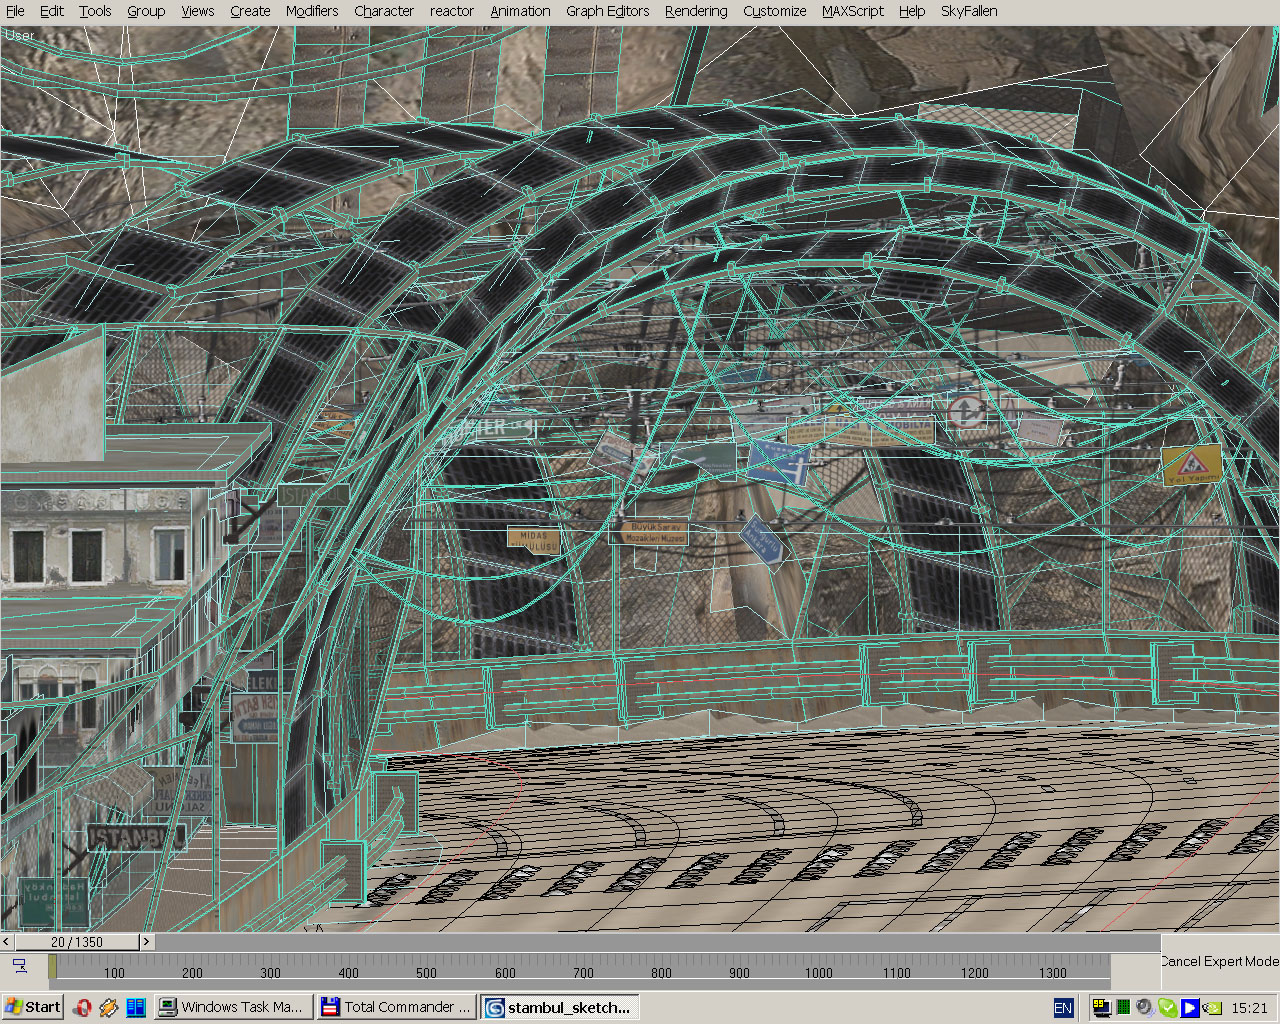Screen dimensions: 1280x1024
Task: Open the NVIDIA tray icon
Action: pyautogui.click(x=1212, y=1007)
